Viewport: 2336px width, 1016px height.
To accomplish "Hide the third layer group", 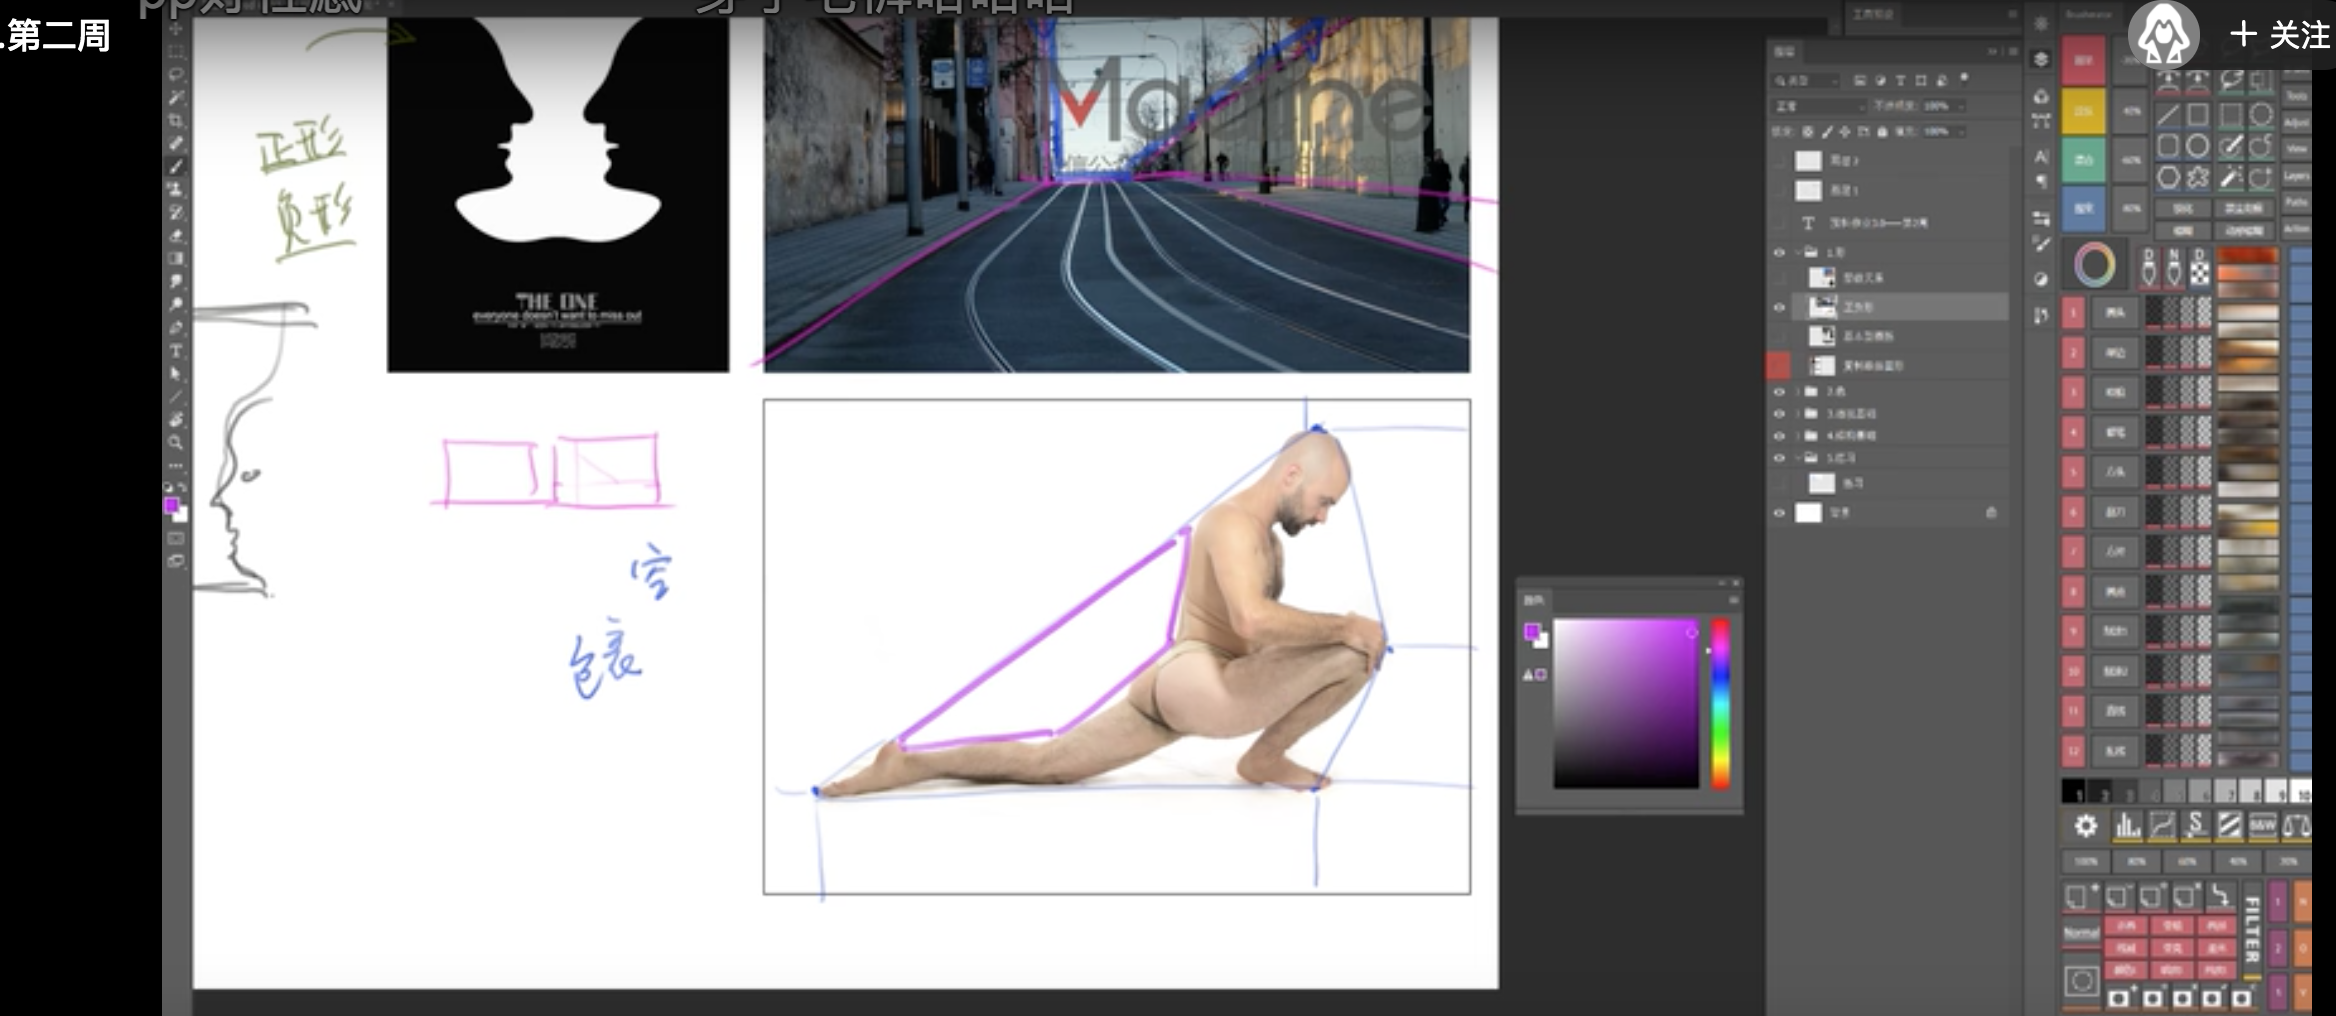I will tap(1779, 413).
